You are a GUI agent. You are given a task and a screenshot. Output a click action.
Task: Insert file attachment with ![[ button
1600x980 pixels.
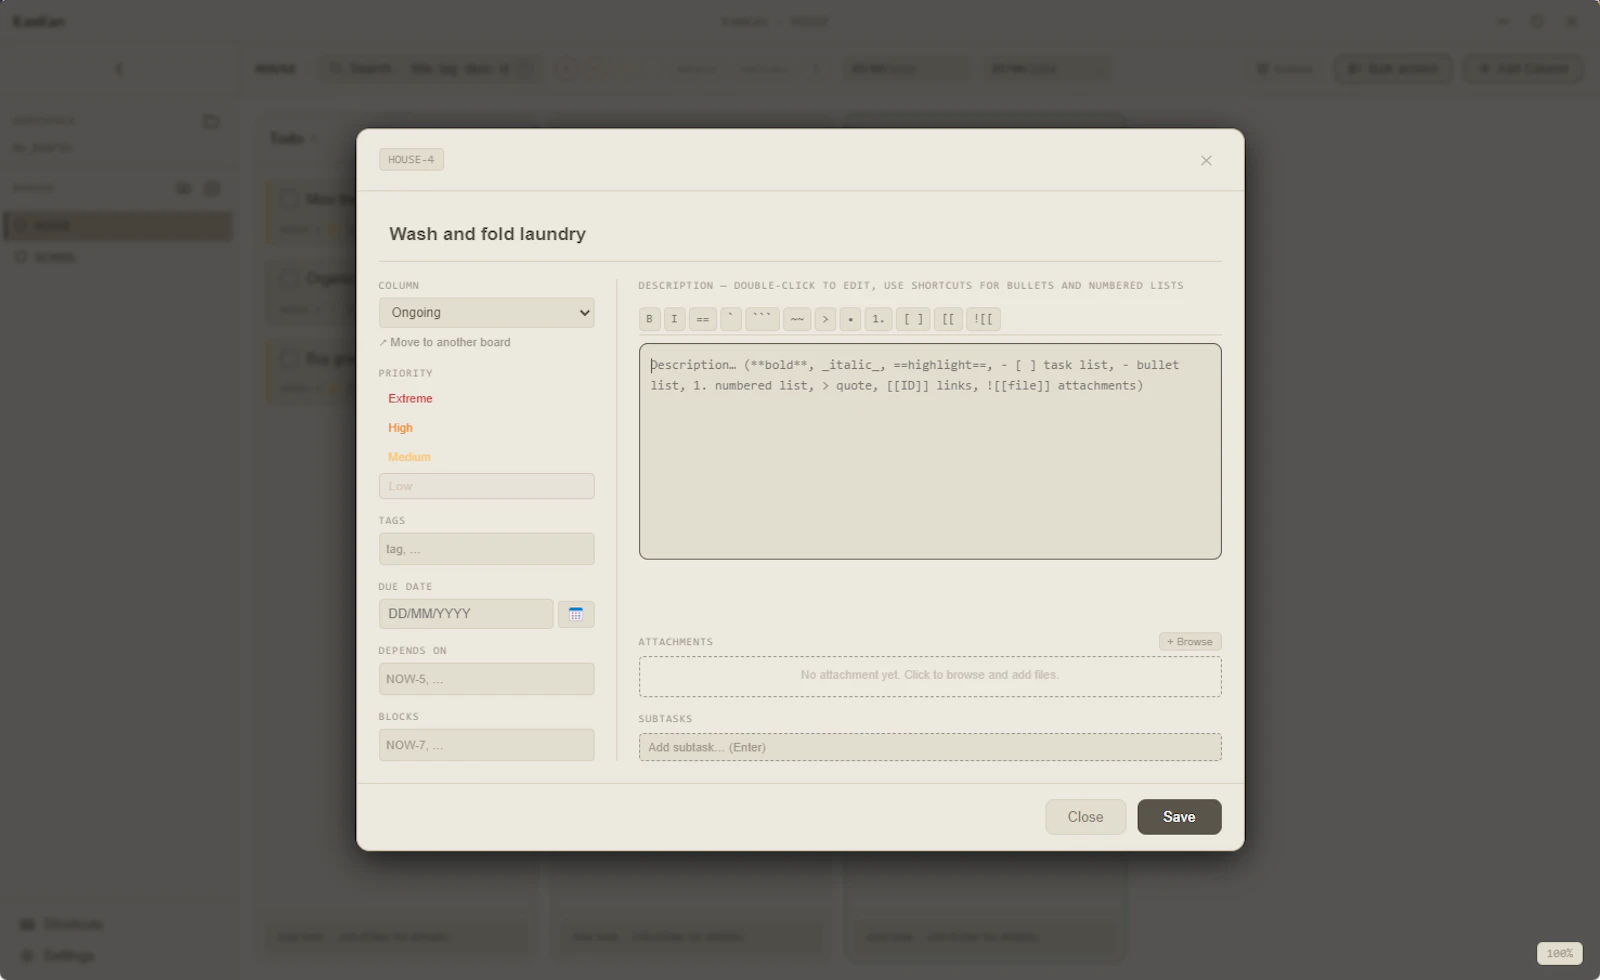(983, 319)
